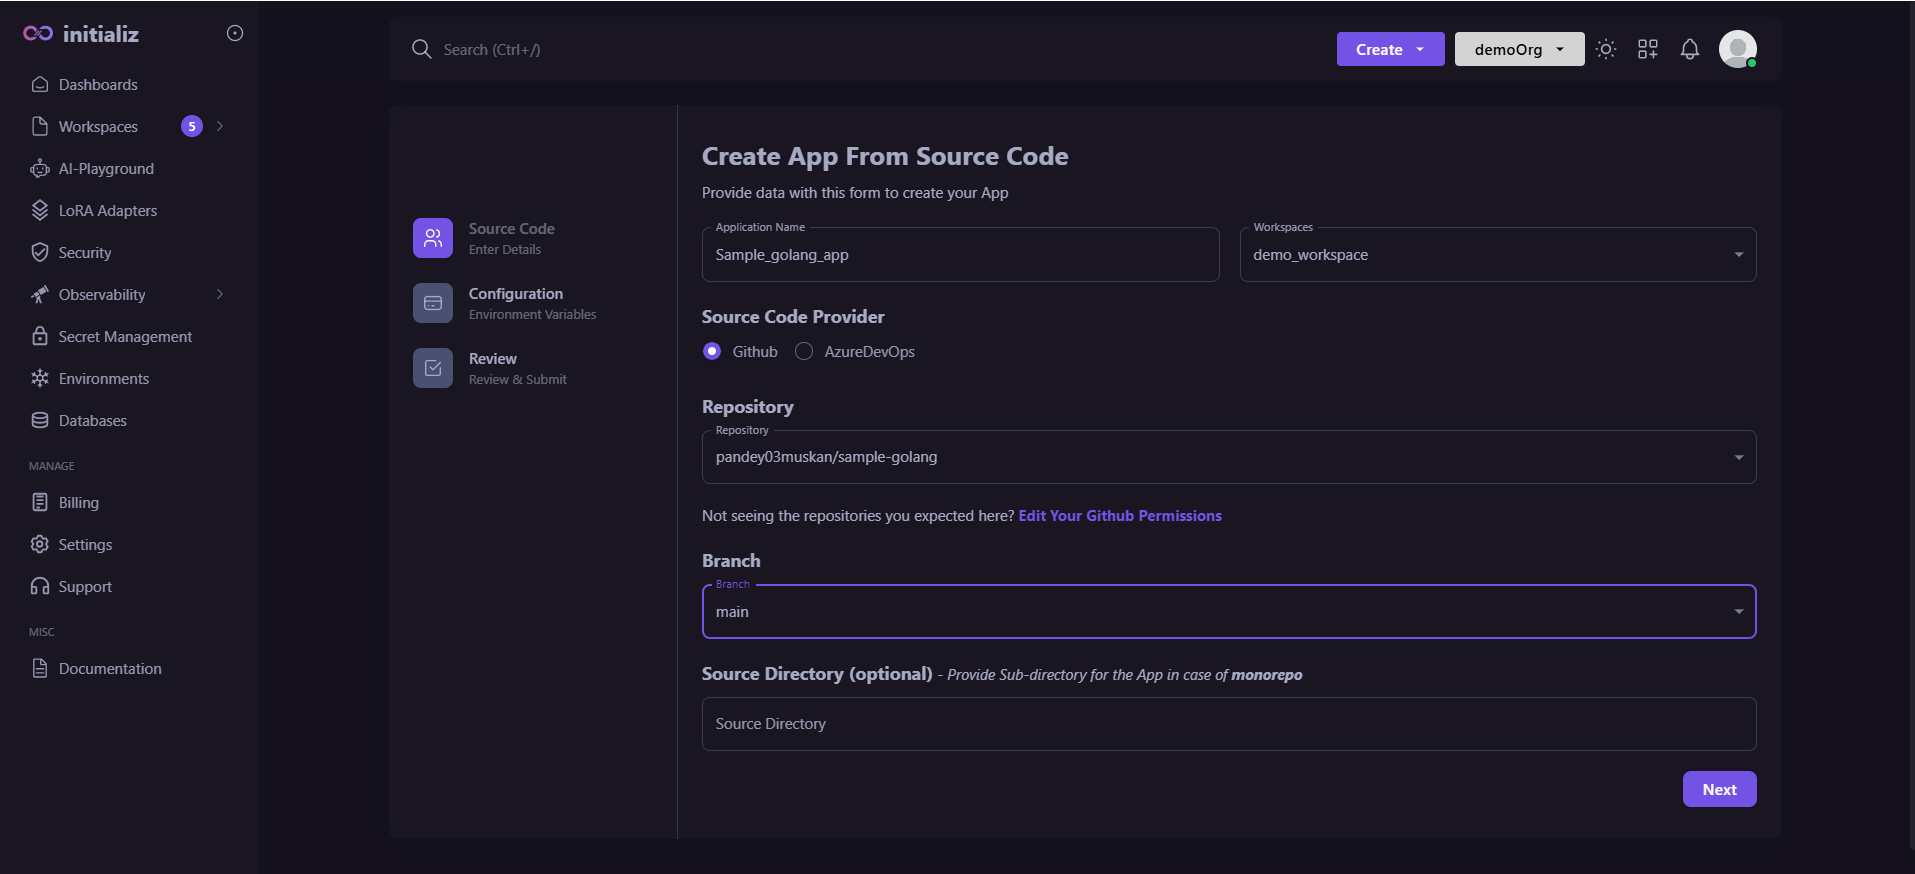The width and height of the screenshot is (1915, 874).
Task: Click the Observability telescope icon
Action: point(40,294)
